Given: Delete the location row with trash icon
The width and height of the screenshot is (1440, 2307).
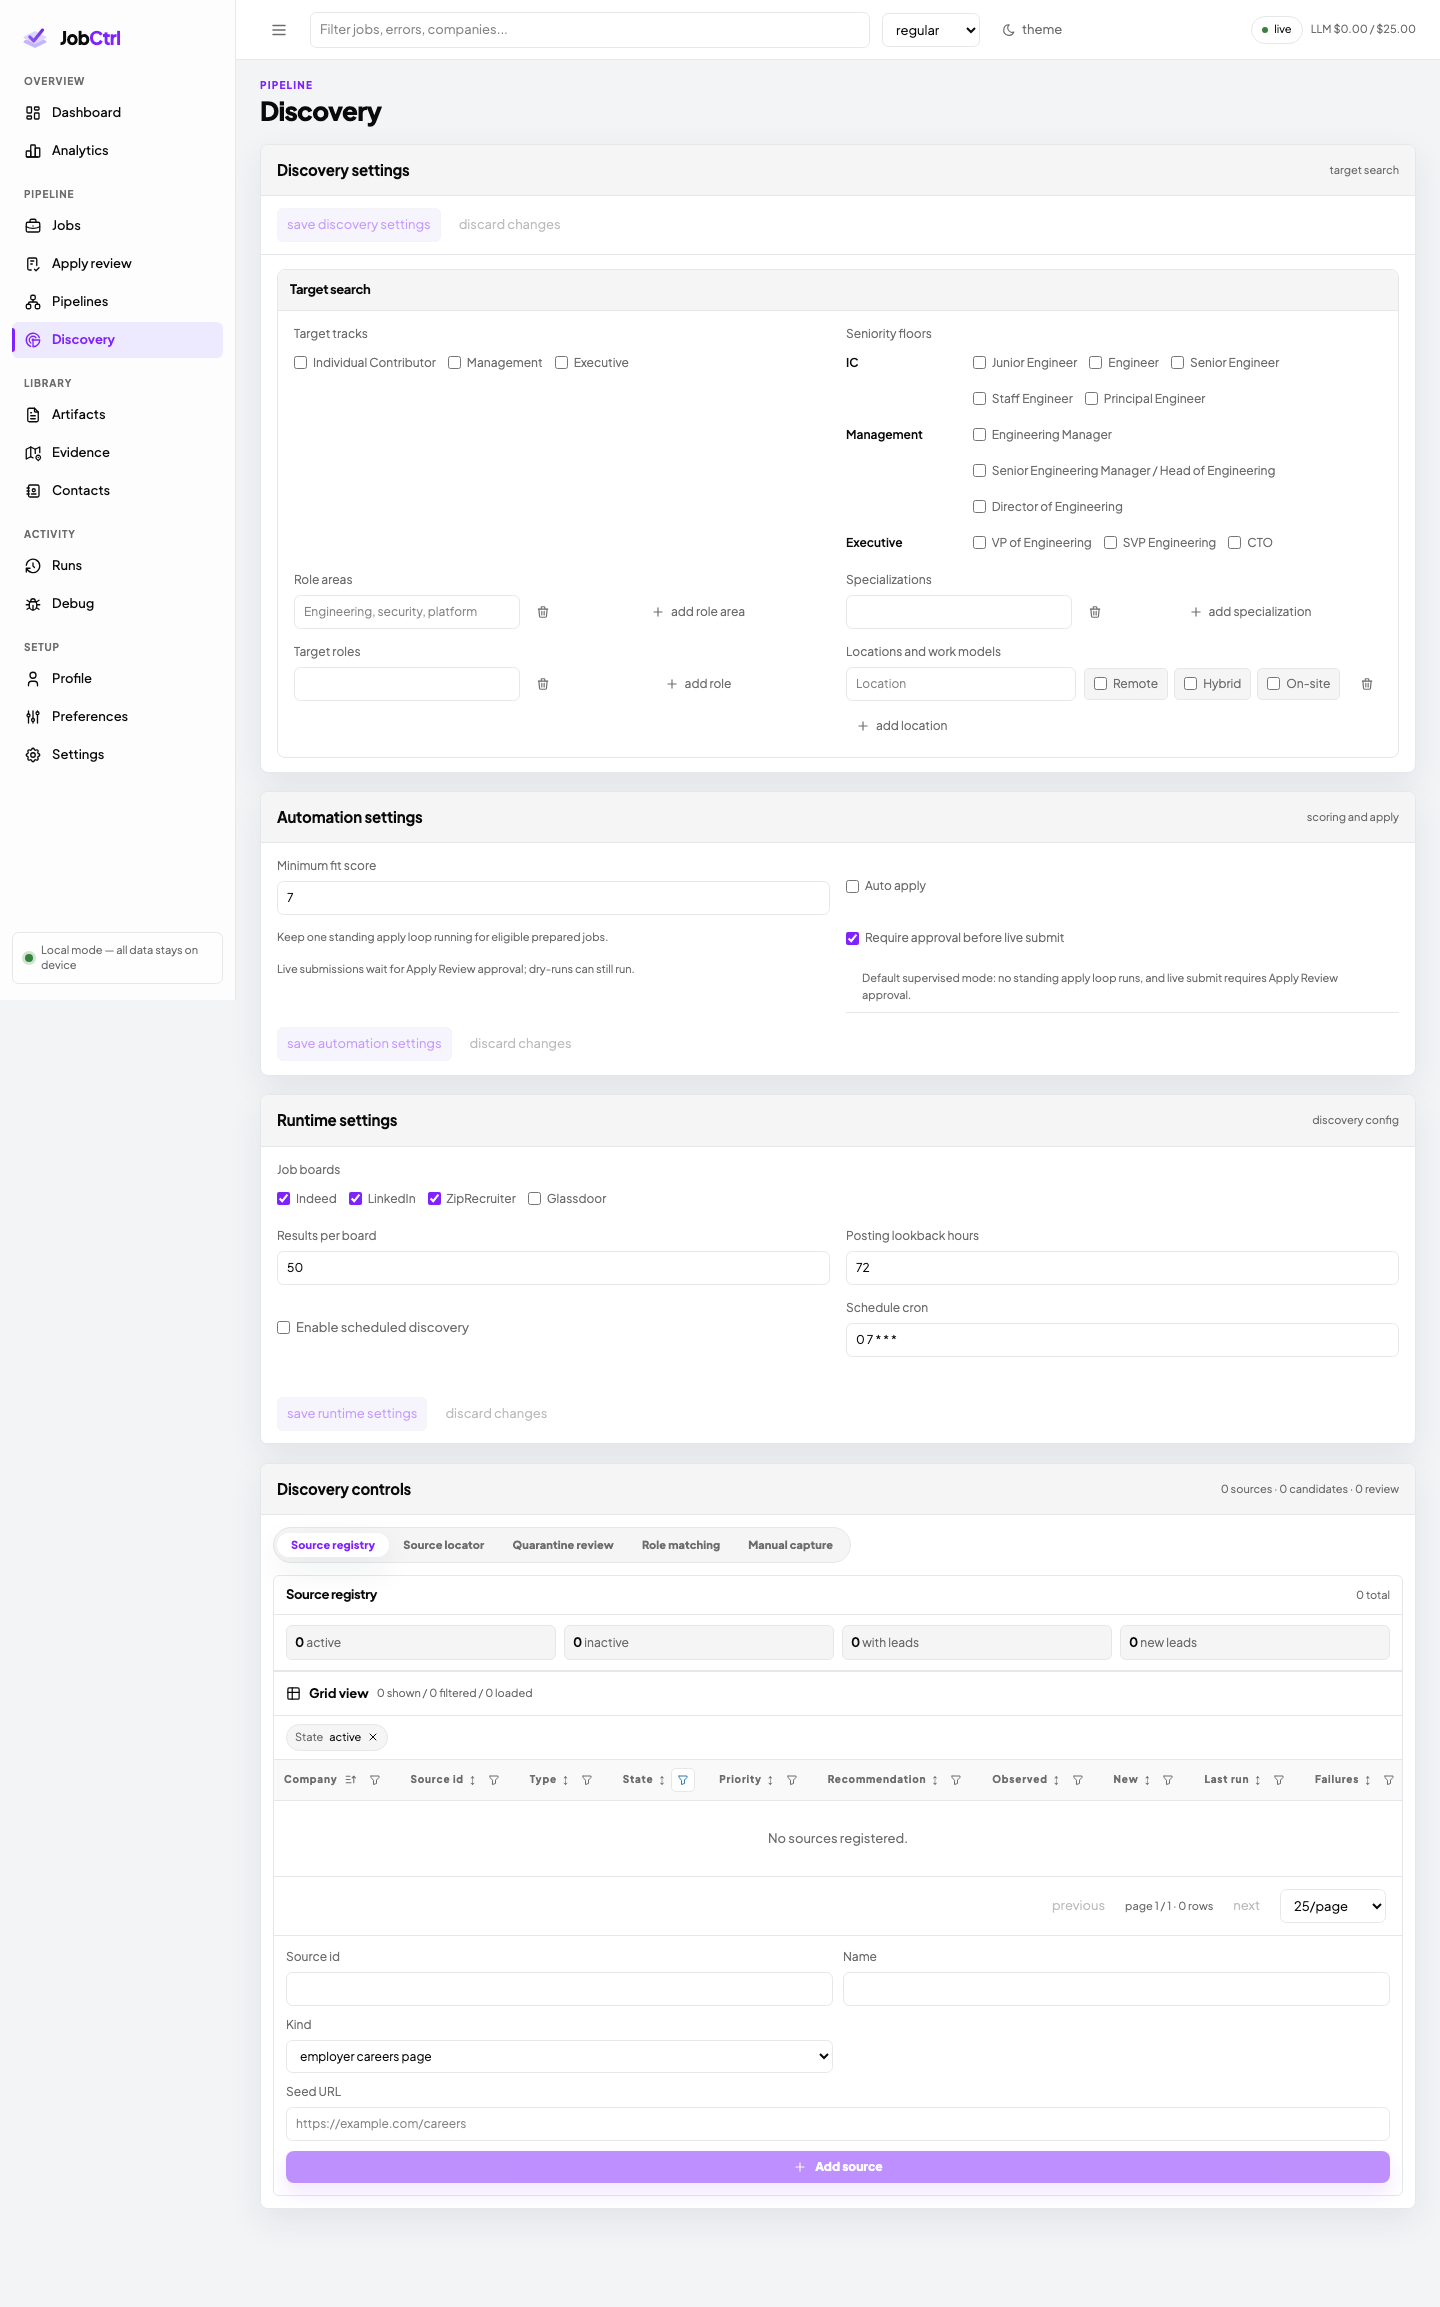Looking at the screenshot, I should tap(1367, 684).
